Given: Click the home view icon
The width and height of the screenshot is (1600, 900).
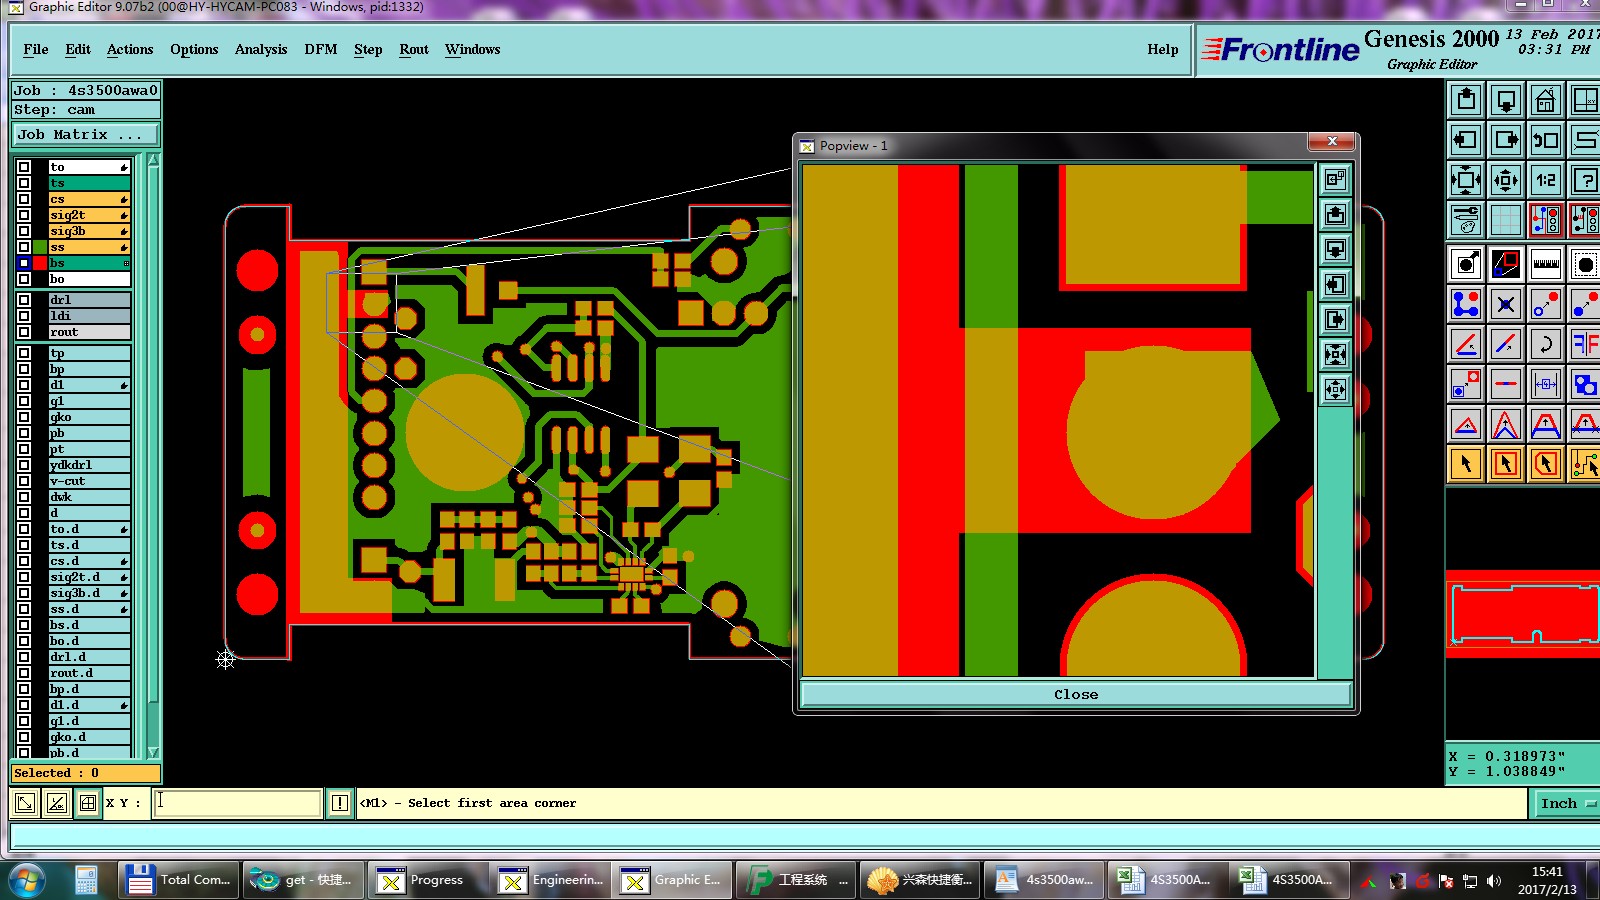Looking at the screenshot, I should coord(1546,100).
